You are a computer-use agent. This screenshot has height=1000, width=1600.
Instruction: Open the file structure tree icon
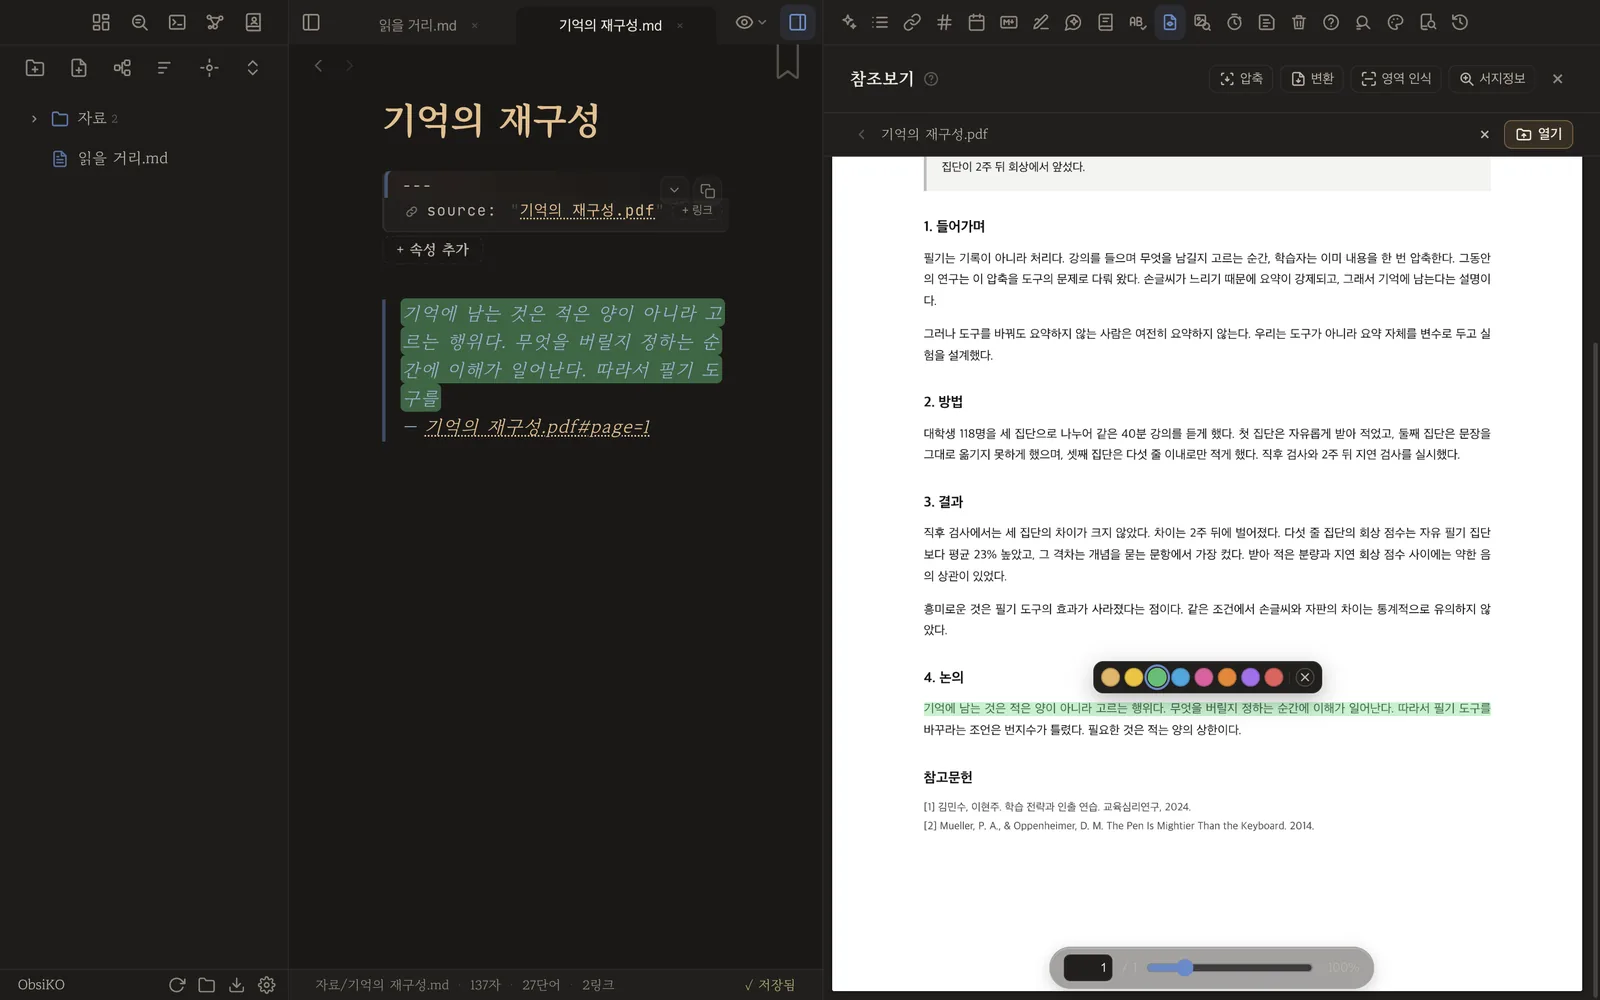point(122,68)
